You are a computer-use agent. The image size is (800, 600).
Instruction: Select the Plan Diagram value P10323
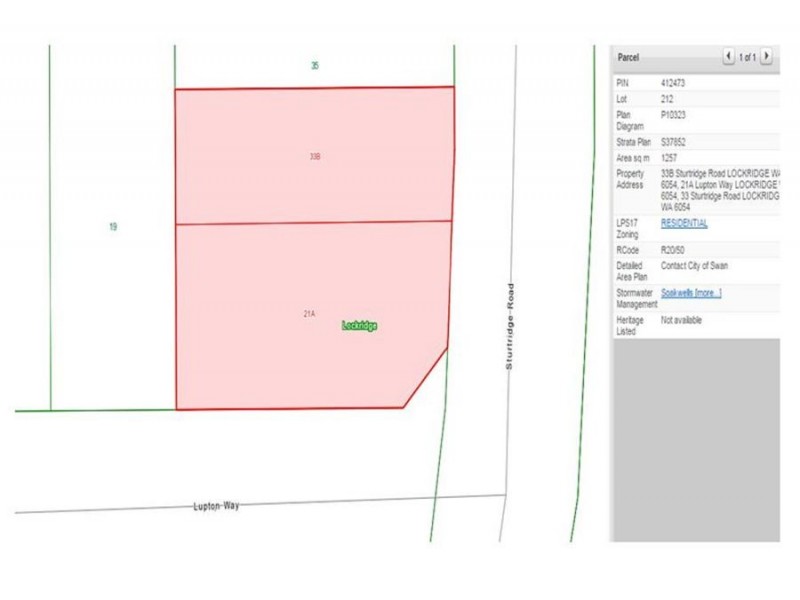point(673,115)
